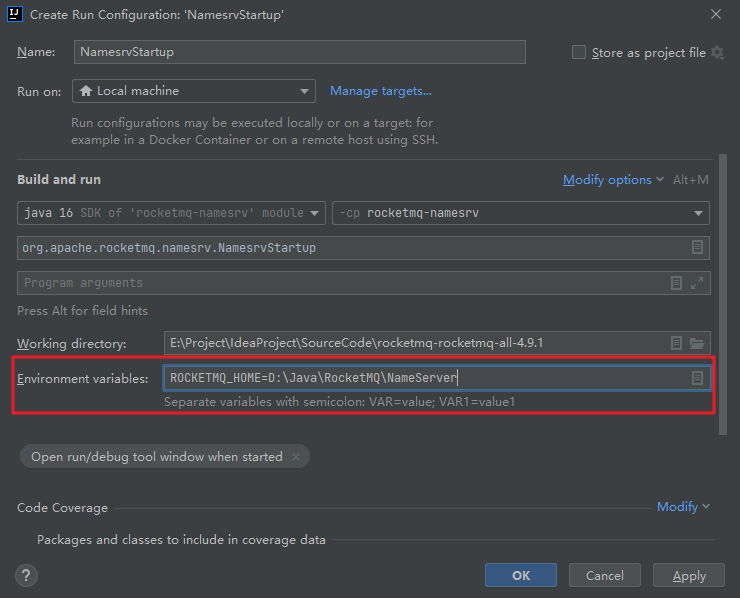This screenshot has width=740, height=598.
Task: Click Manage targets link
Action: click(x=381, y=91)
